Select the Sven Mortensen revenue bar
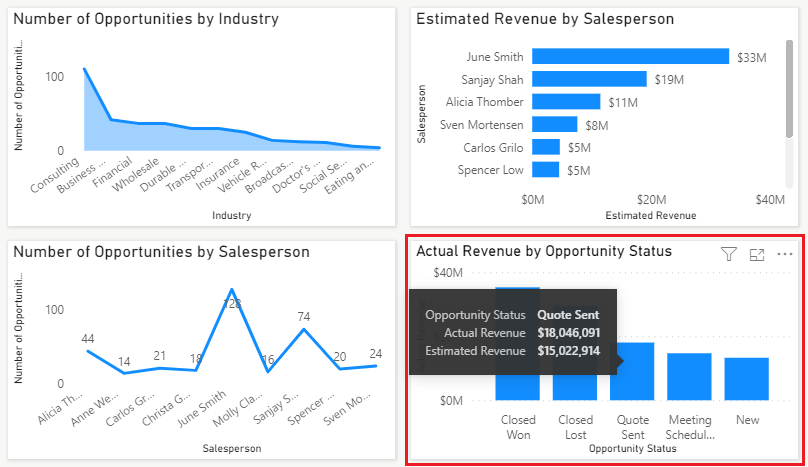The image size is (808, 467). pyautogui.click(x=554, y=124)
